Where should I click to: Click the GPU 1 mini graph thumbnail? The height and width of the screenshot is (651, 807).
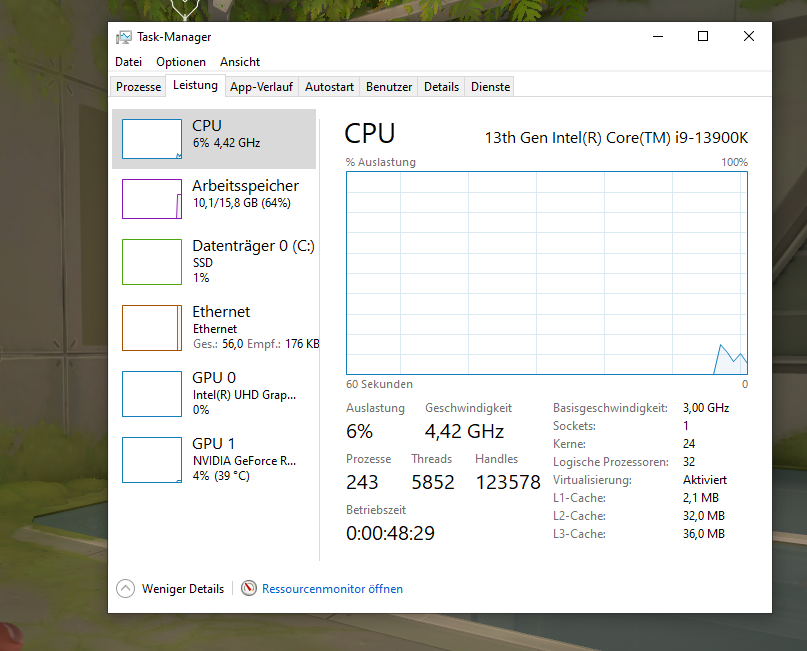click(x=152, y=460)
